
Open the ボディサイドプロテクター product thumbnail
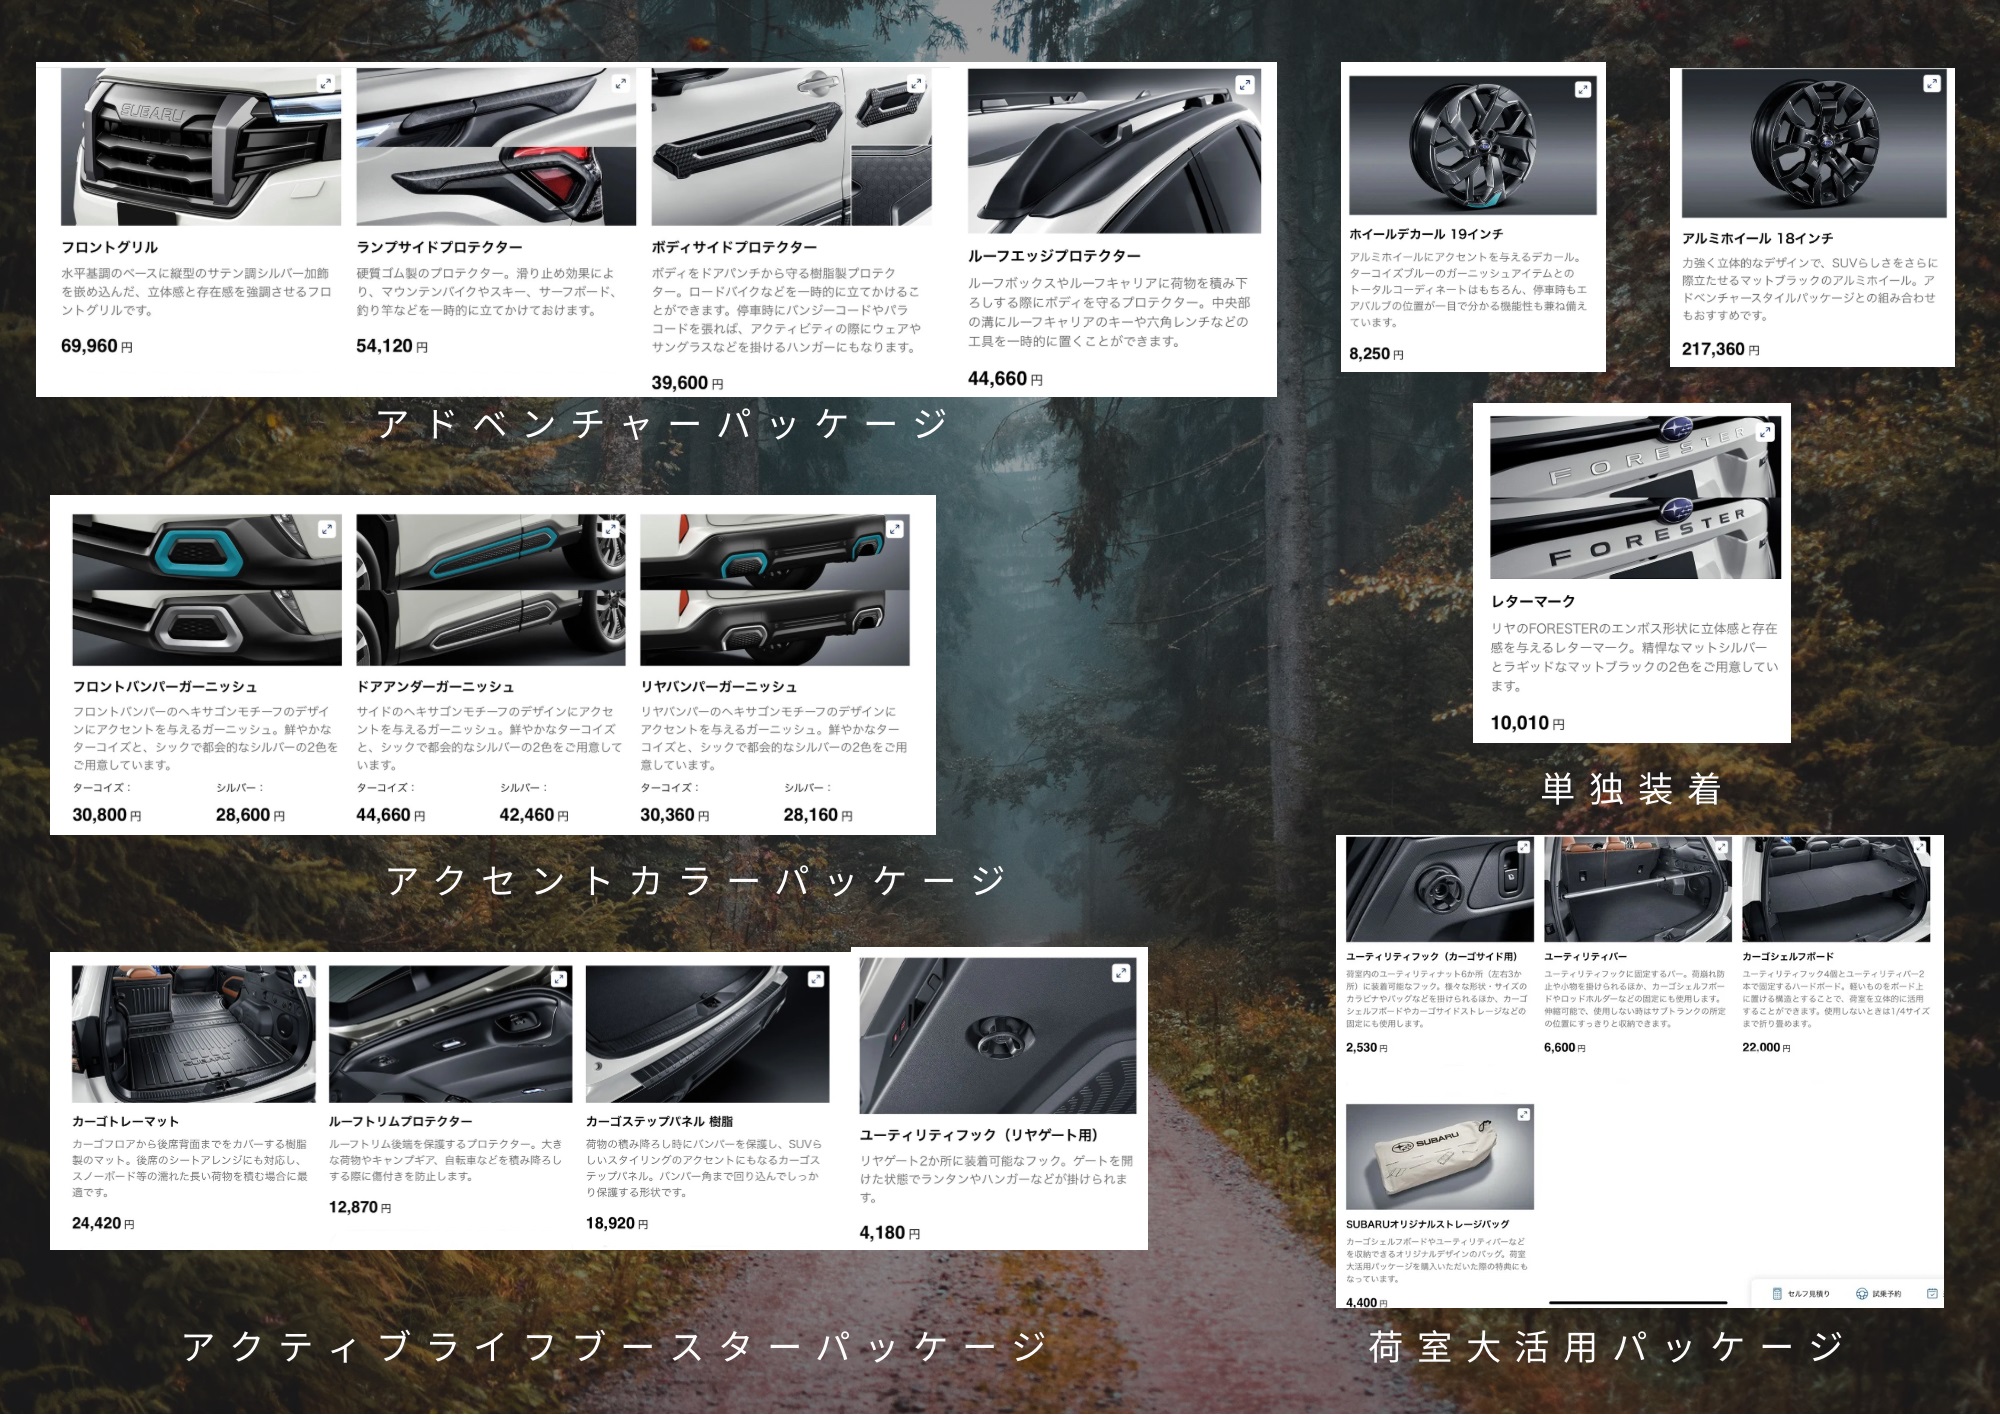pyautogui.click(x=790, y=147)
